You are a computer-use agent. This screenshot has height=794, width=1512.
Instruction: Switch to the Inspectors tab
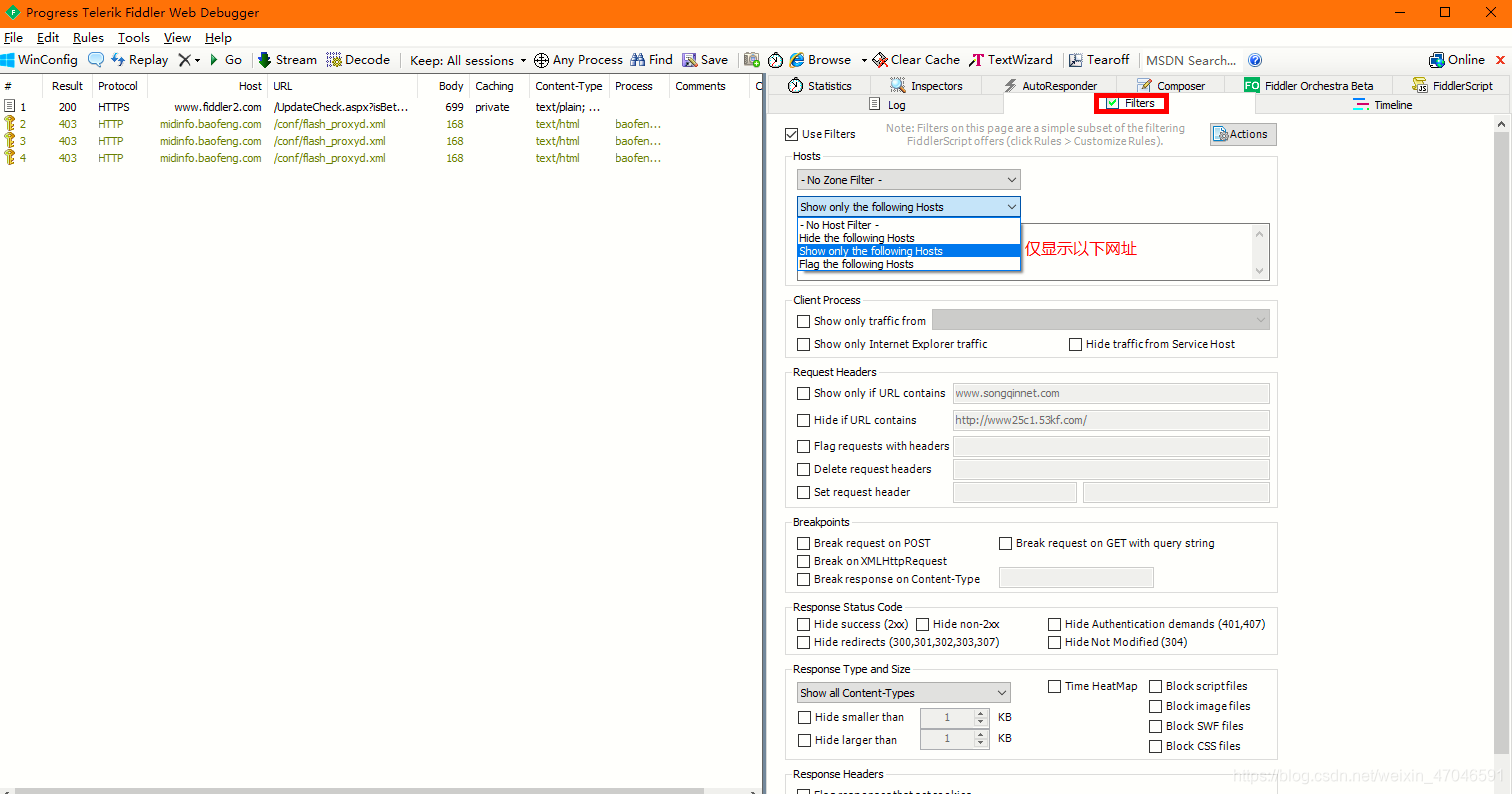[x=927, y=86]
